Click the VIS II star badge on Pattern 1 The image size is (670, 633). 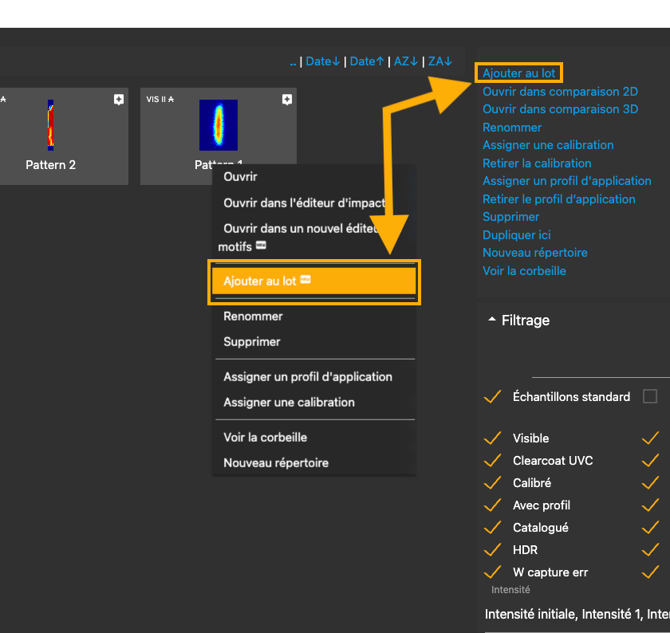click(x=160, y=99)
